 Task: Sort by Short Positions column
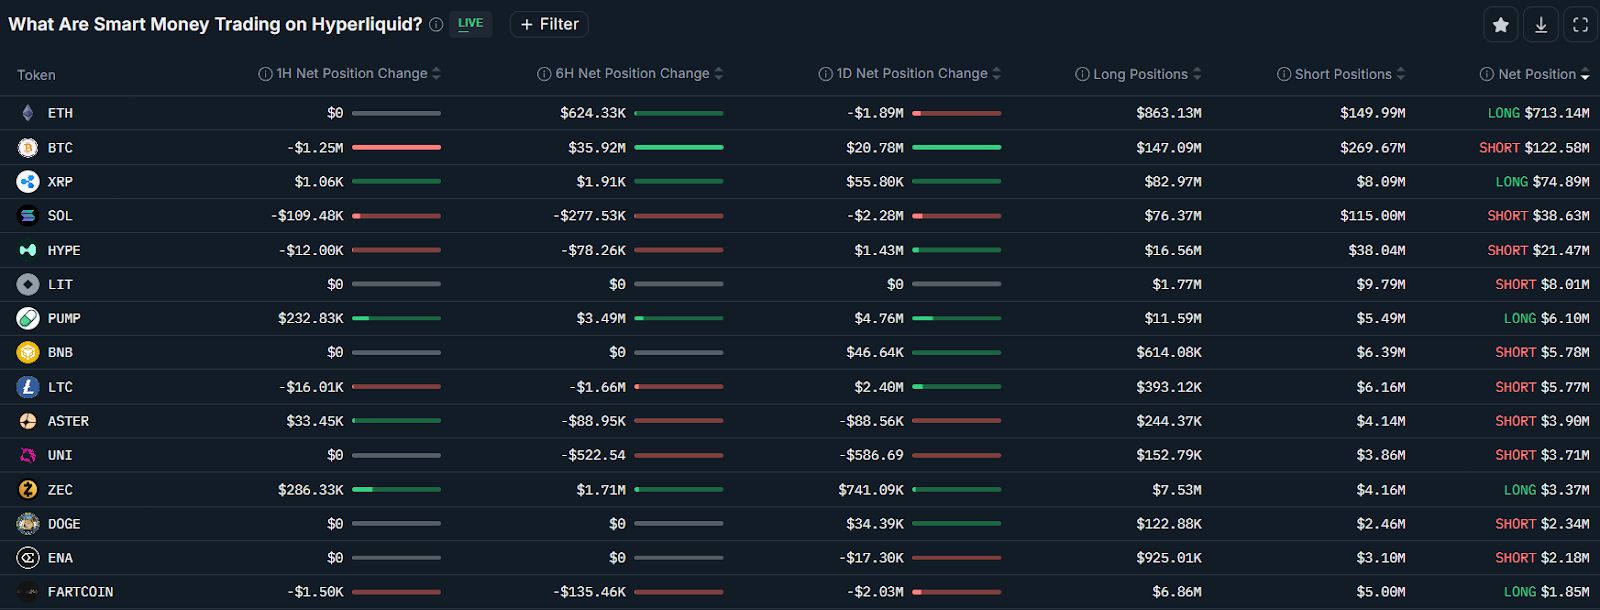1401,74
